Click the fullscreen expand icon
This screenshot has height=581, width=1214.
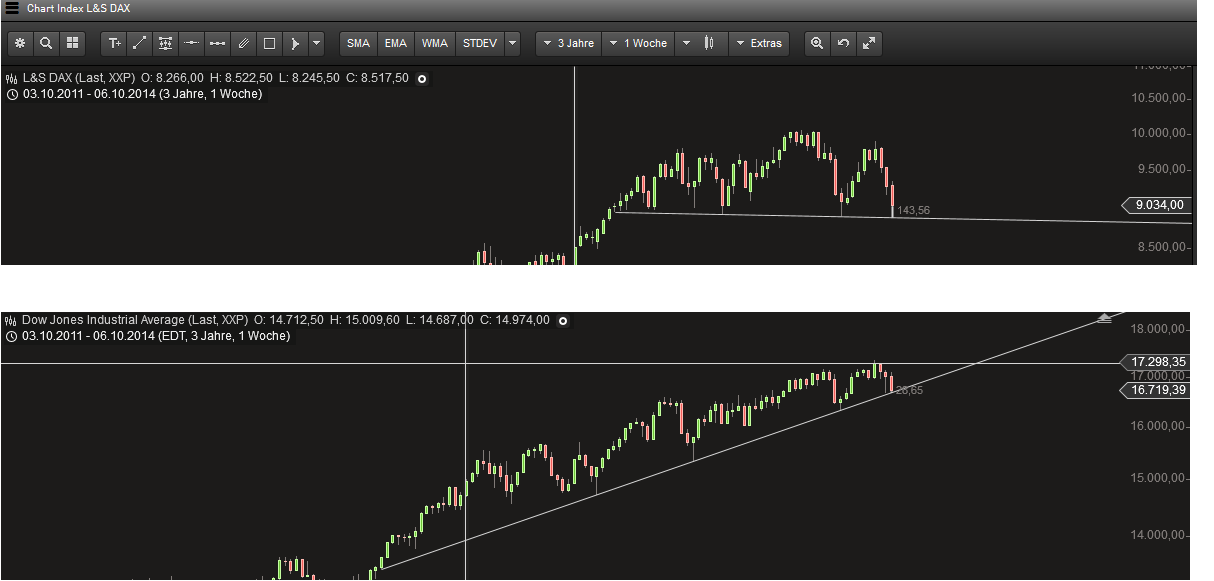coord(869,43)
